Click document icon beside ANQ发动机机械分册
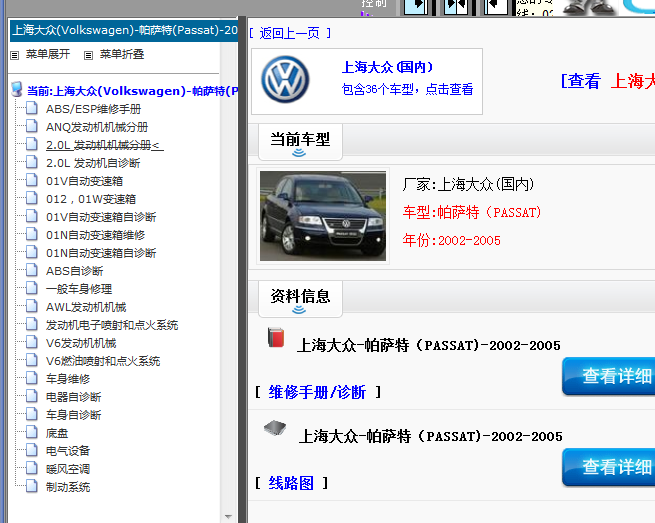The height and width of the screenshot is (523, 655). click(x=32, y=126)
